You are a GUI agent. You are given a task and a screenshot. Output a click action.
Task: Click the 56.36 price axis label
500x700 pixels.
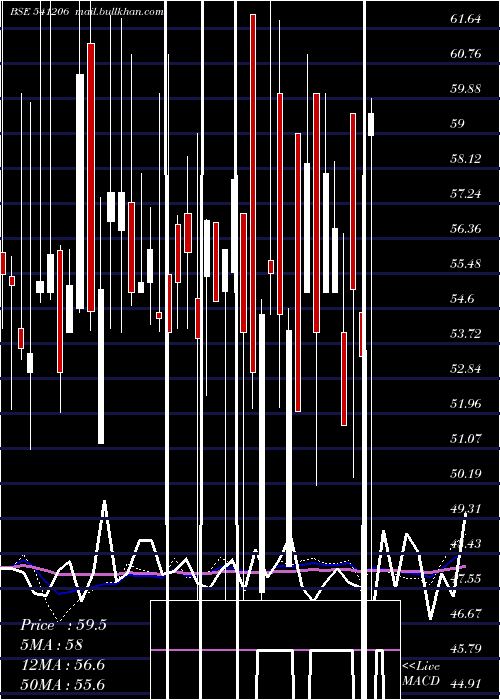pos(466,229)
